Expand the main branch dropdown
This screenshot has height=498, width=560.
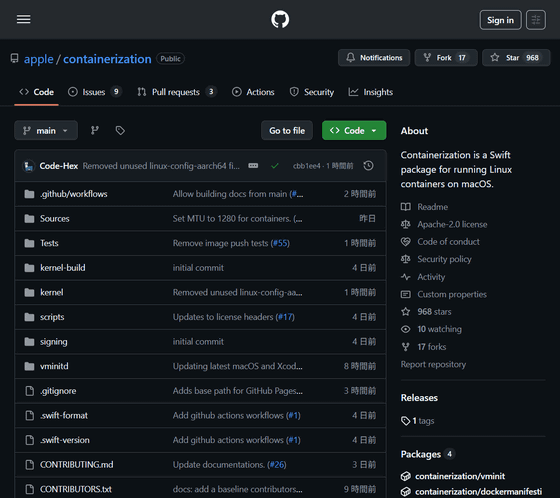point(46,130)
